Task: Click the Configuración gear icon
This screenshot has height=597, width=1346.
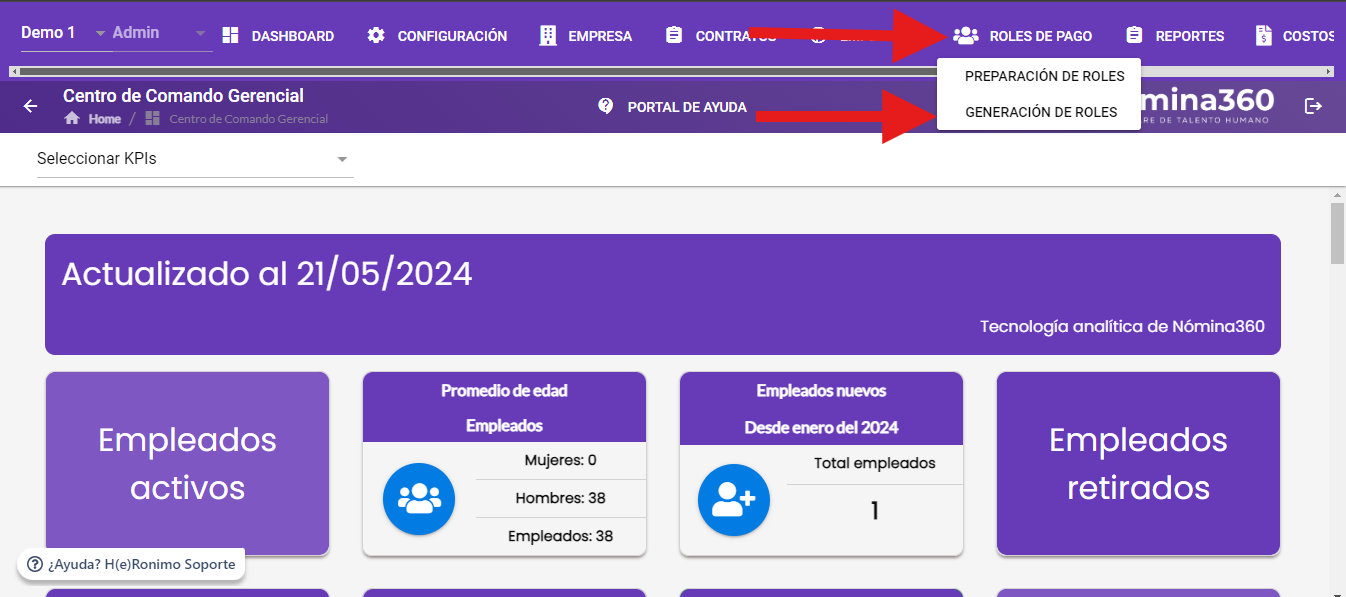Action: (376, 36)
